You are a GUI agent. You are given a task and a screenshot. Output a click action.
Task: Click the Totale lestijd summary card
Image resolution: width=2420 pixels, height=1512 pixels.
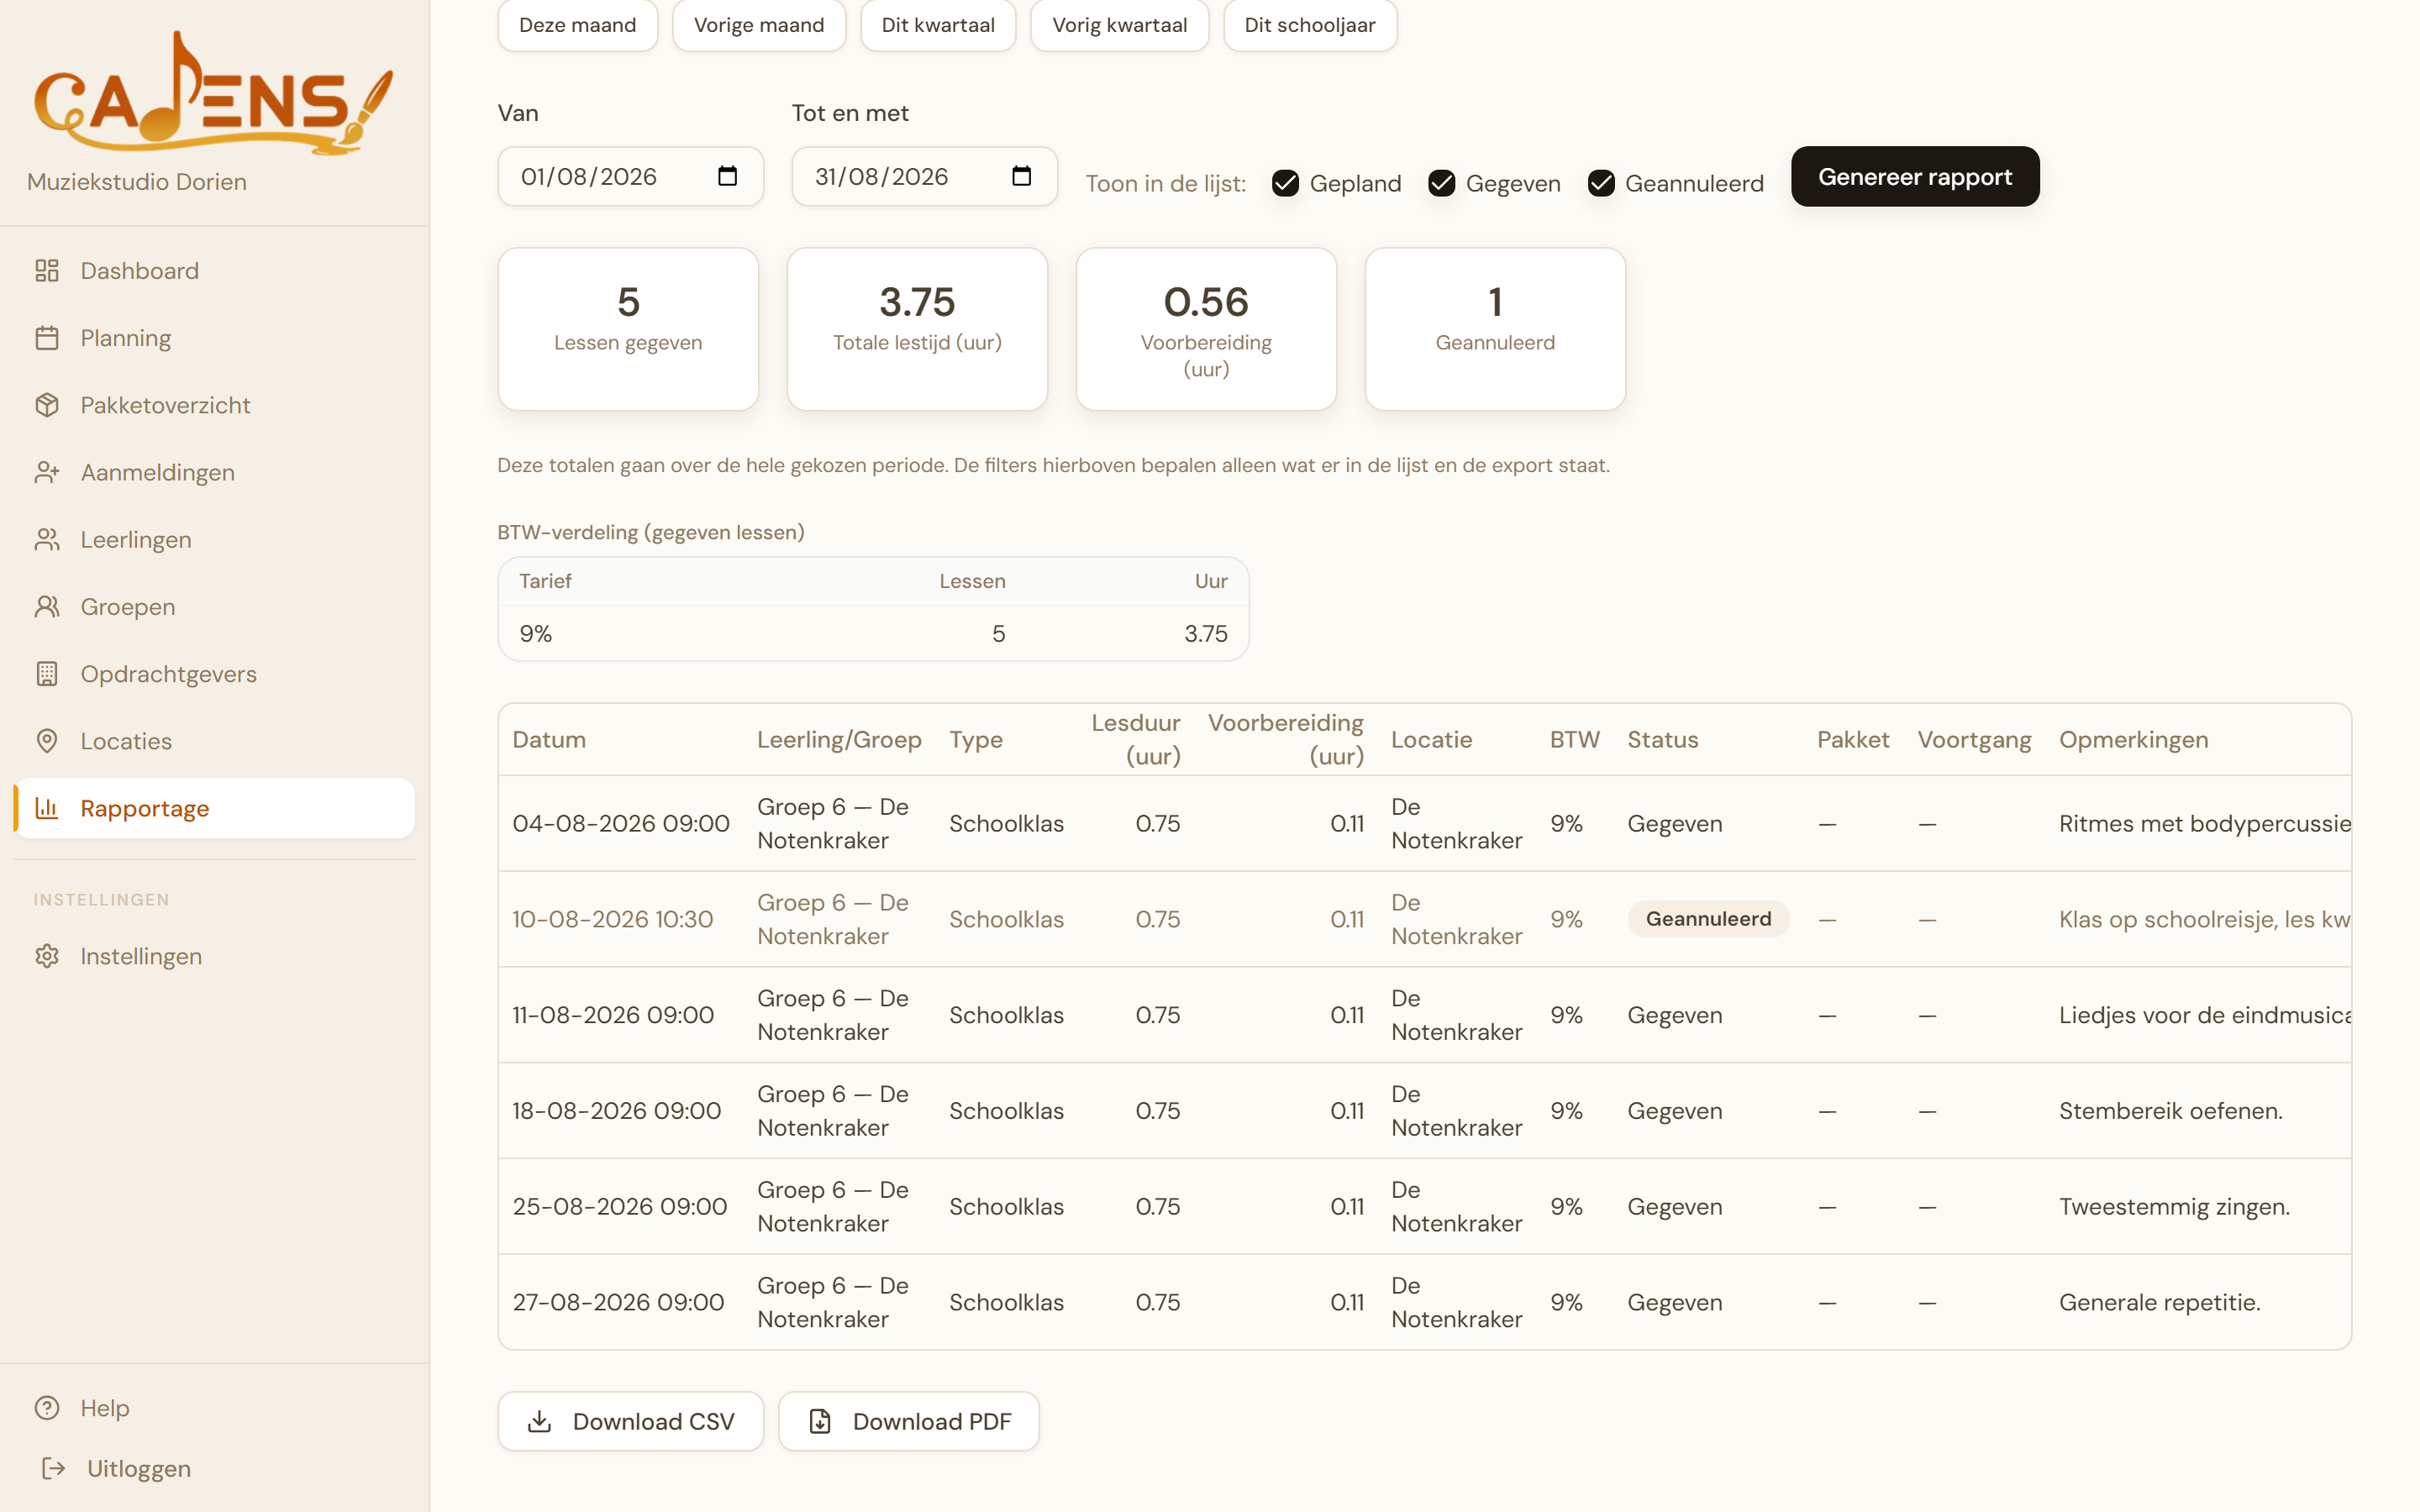pyautogui.click(x=917, y=329)
